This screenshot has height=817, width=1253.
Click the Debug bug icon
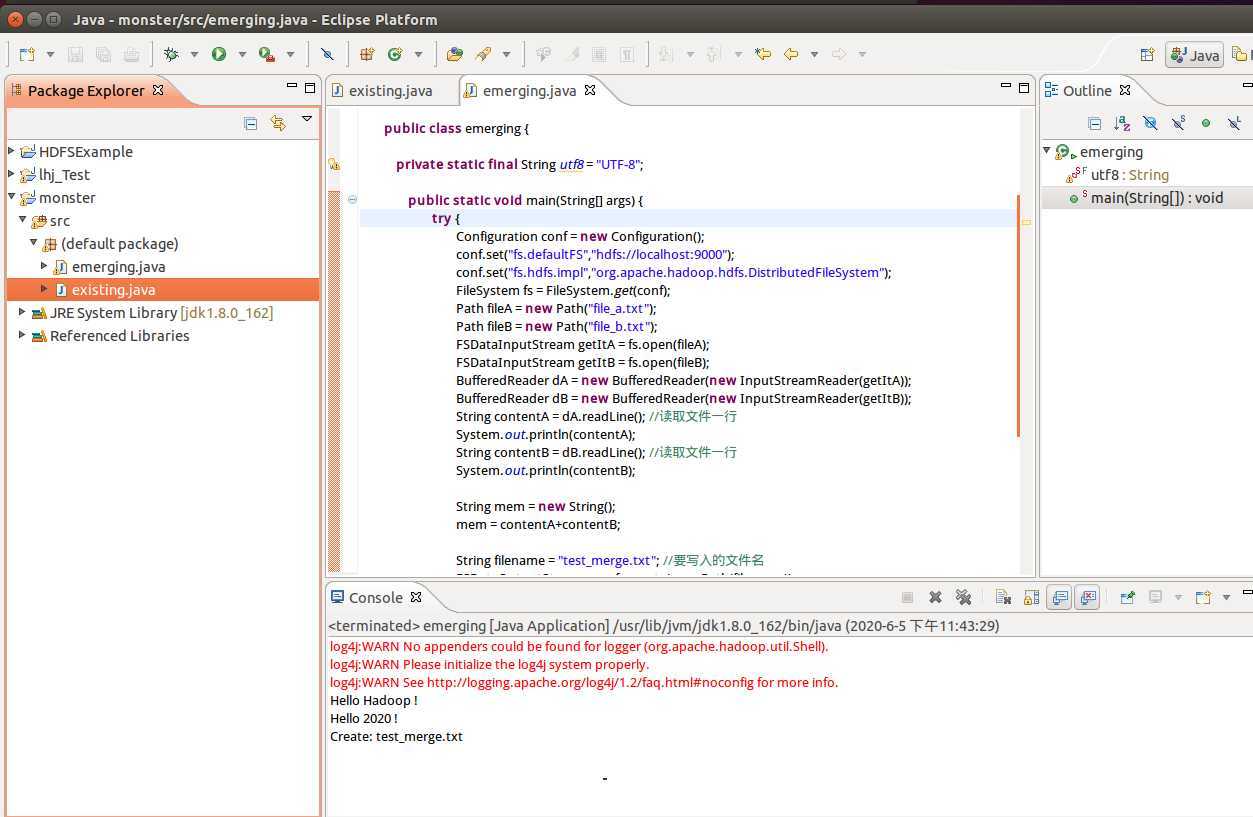click(x=171, y=54)
